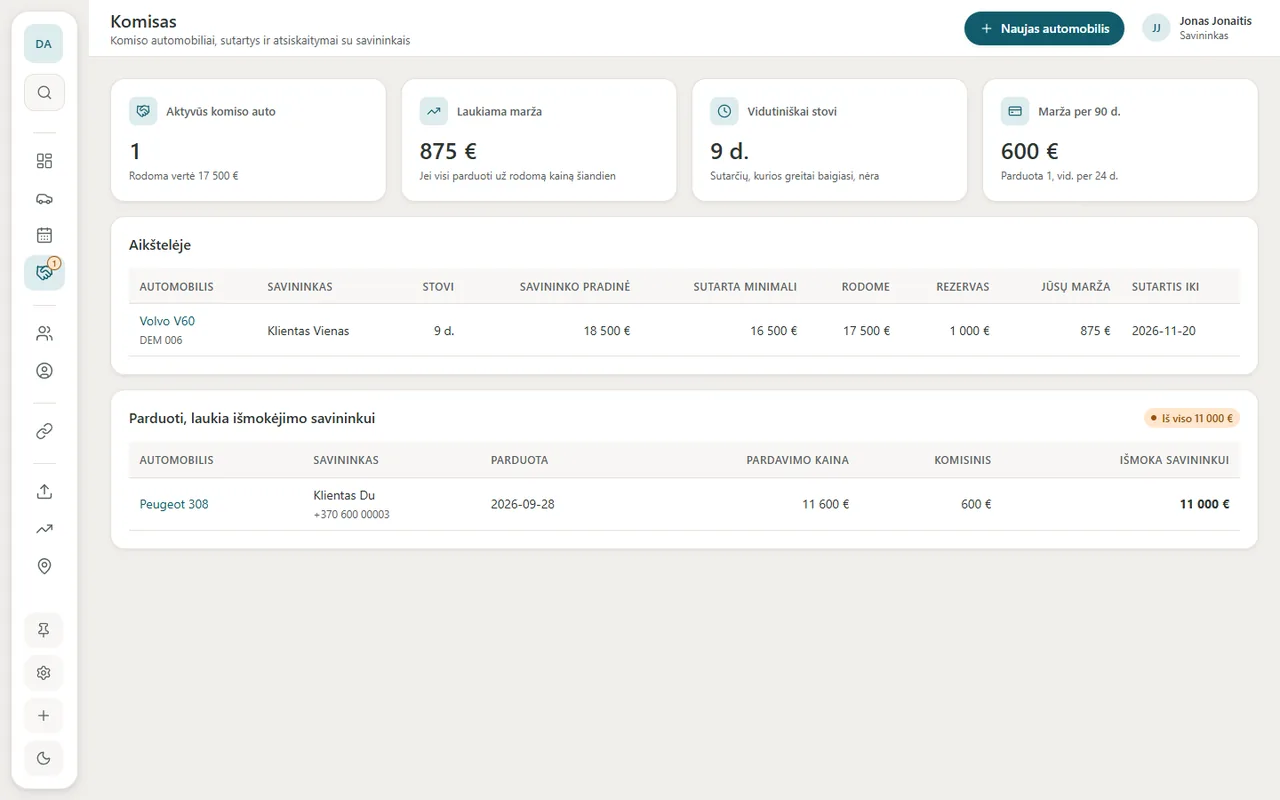The height and width of the screenshot is (800, 1280).
Task: Open the customers group icon
Action: pyautogui.click(x=44, y=333)
